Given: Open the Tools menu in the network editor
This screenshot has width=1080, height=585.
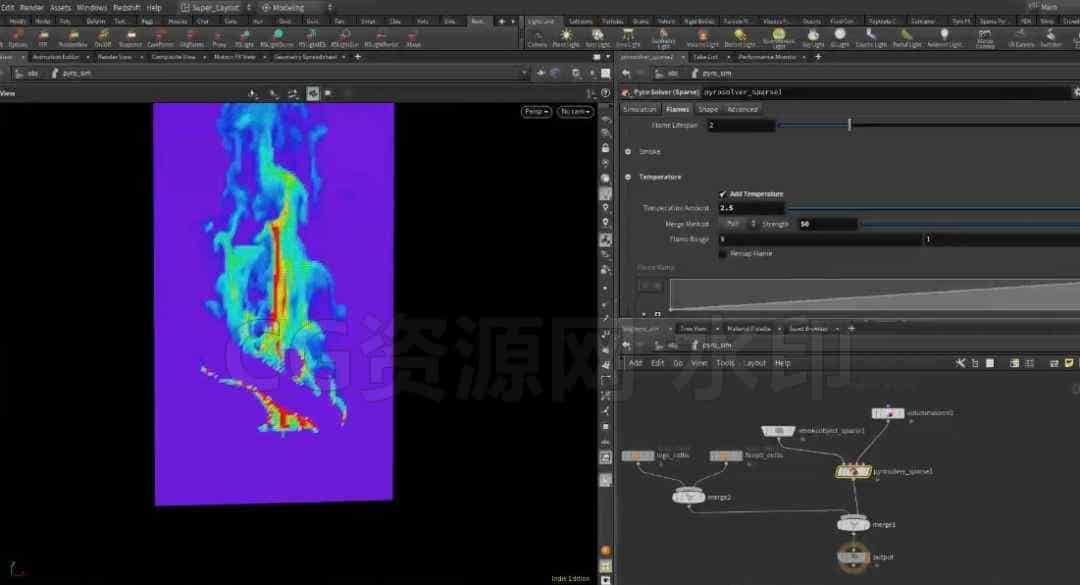Looking at the screenshot, I should (x=725, y=363).
